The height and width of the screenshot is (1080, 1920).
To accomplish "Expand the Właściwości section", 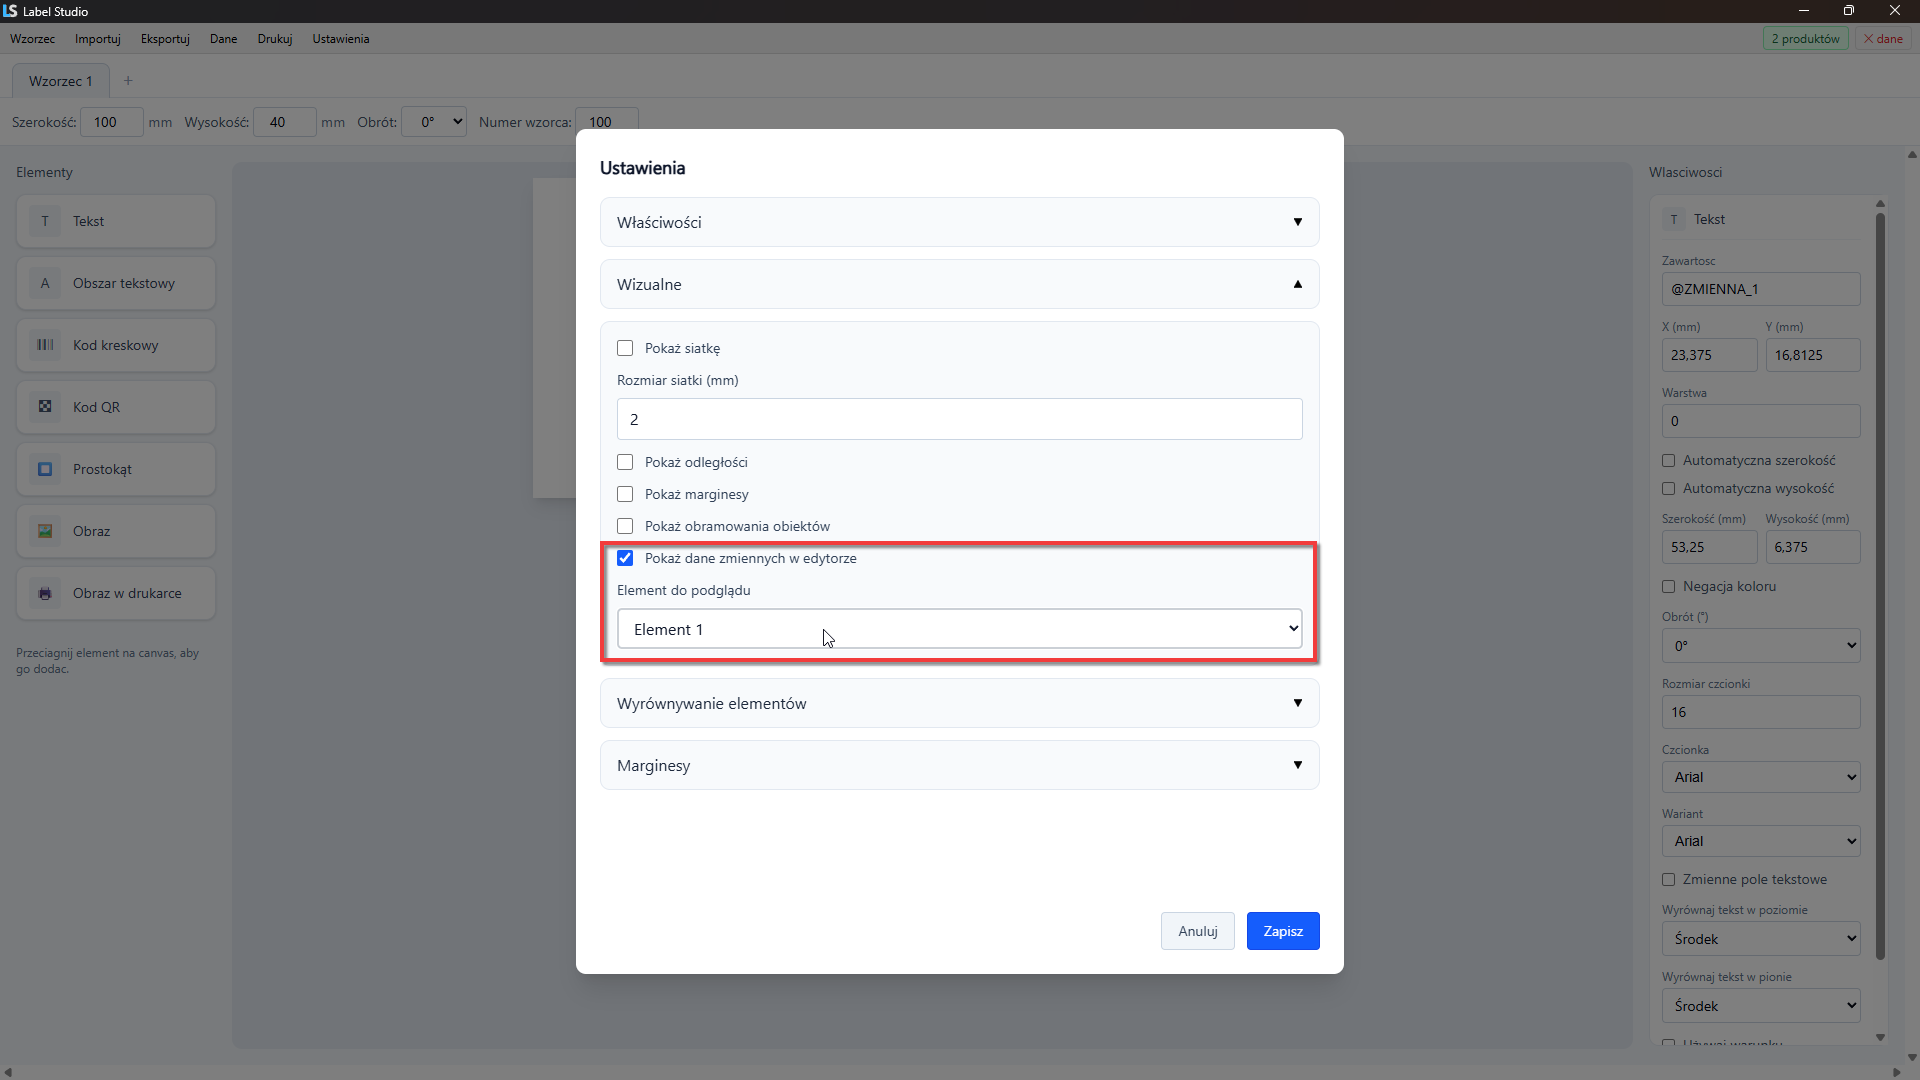I will tap(959, 222).
